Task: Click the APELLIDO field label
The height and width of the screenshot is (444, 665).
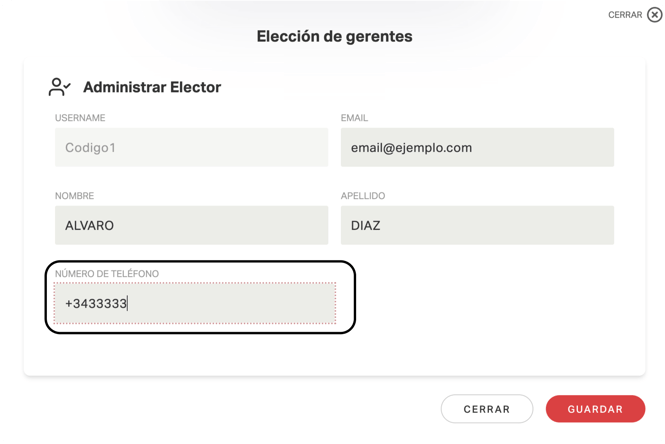Action: pyautogui.click(x=363, y=196)
